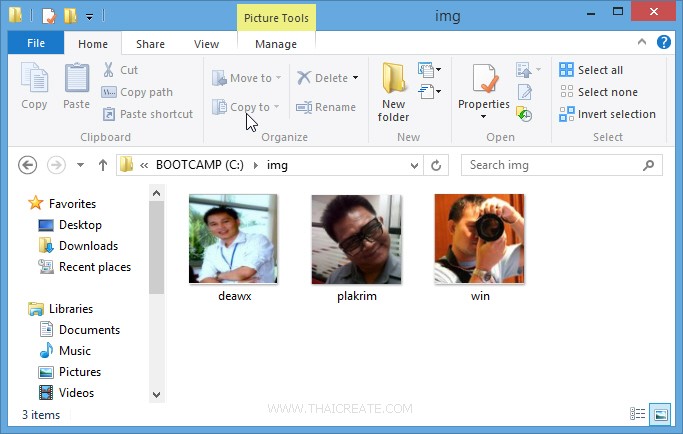Image resolution: width=683 pixels, height=434 pixels.
Task: Refresh the img folder view
Action: click(436, 165)
